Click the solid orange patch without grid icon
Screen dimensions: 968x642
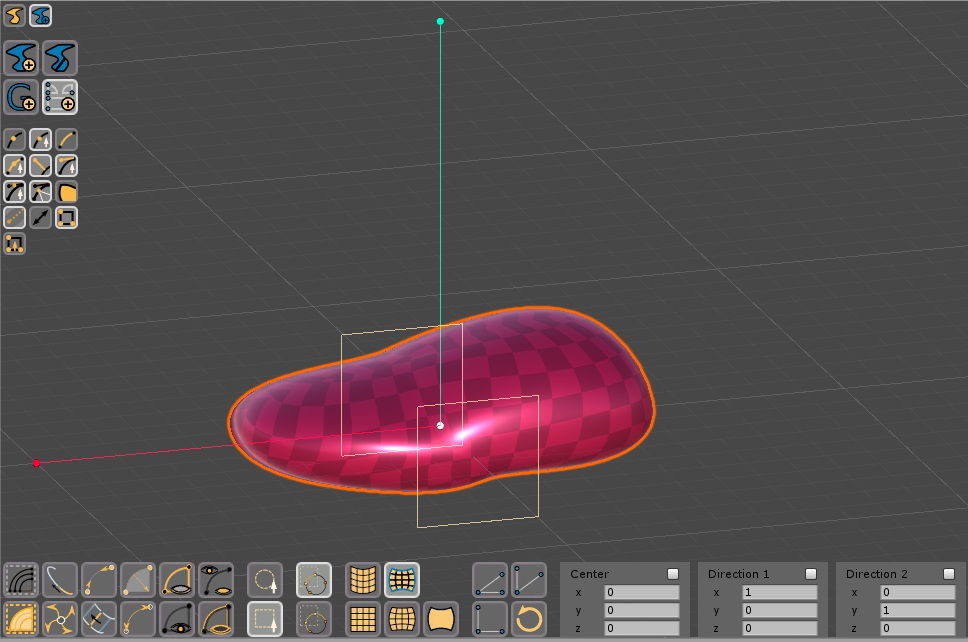(x=441, y=619)
